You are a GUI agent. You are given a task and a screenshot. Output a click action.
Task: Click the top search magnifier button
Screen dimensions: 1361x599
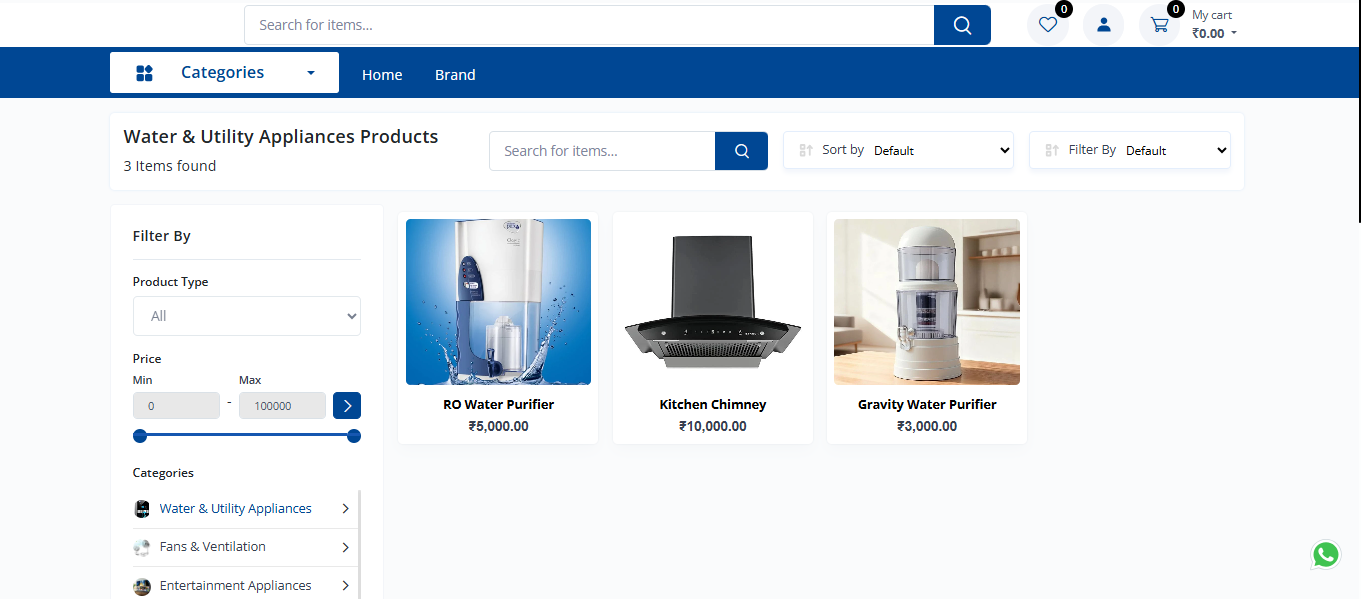pyautogui.click(x=962, y=25)
